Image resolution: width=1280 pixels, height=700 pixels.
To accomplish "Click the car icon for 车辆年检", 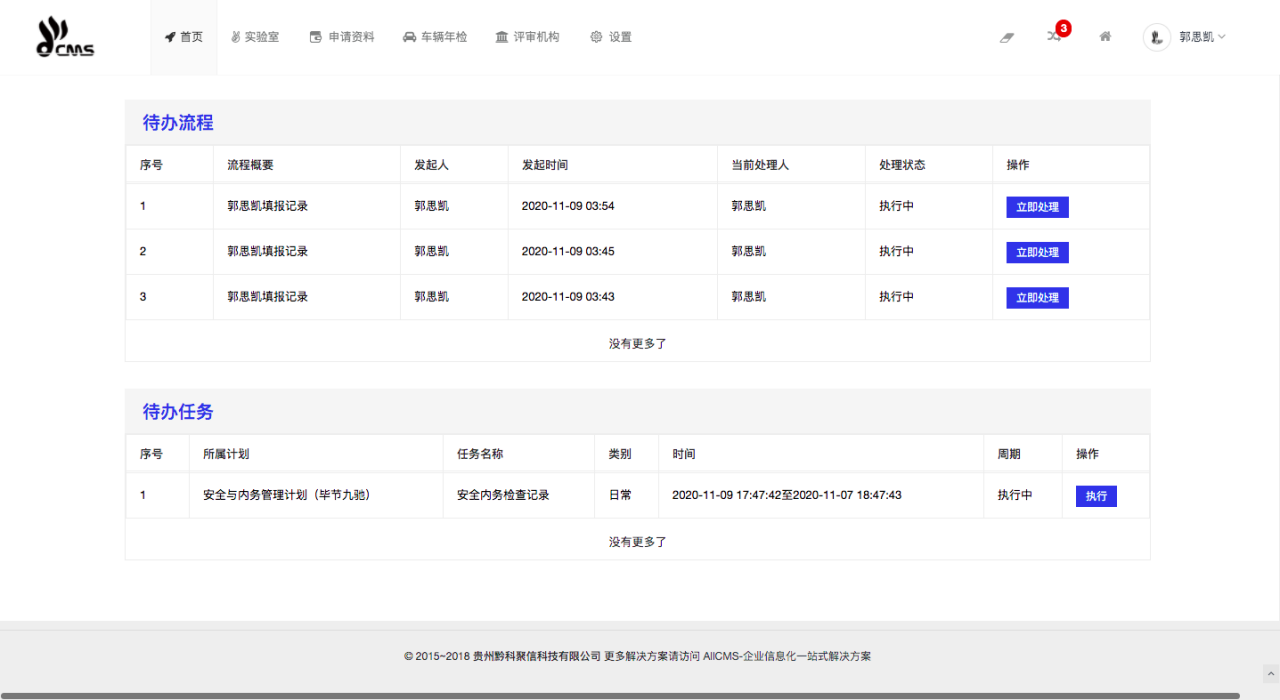I will [x=409, y=37].
